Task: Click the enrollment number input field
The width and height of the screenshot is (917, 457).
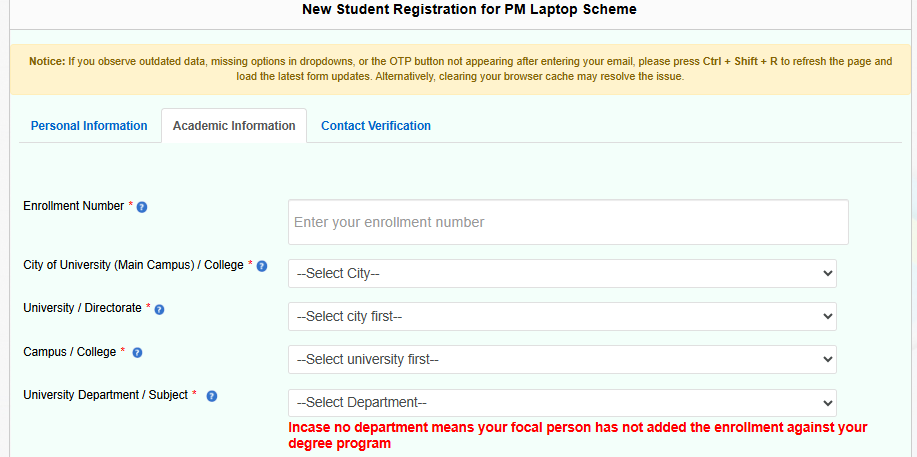Action: point(568,222)
